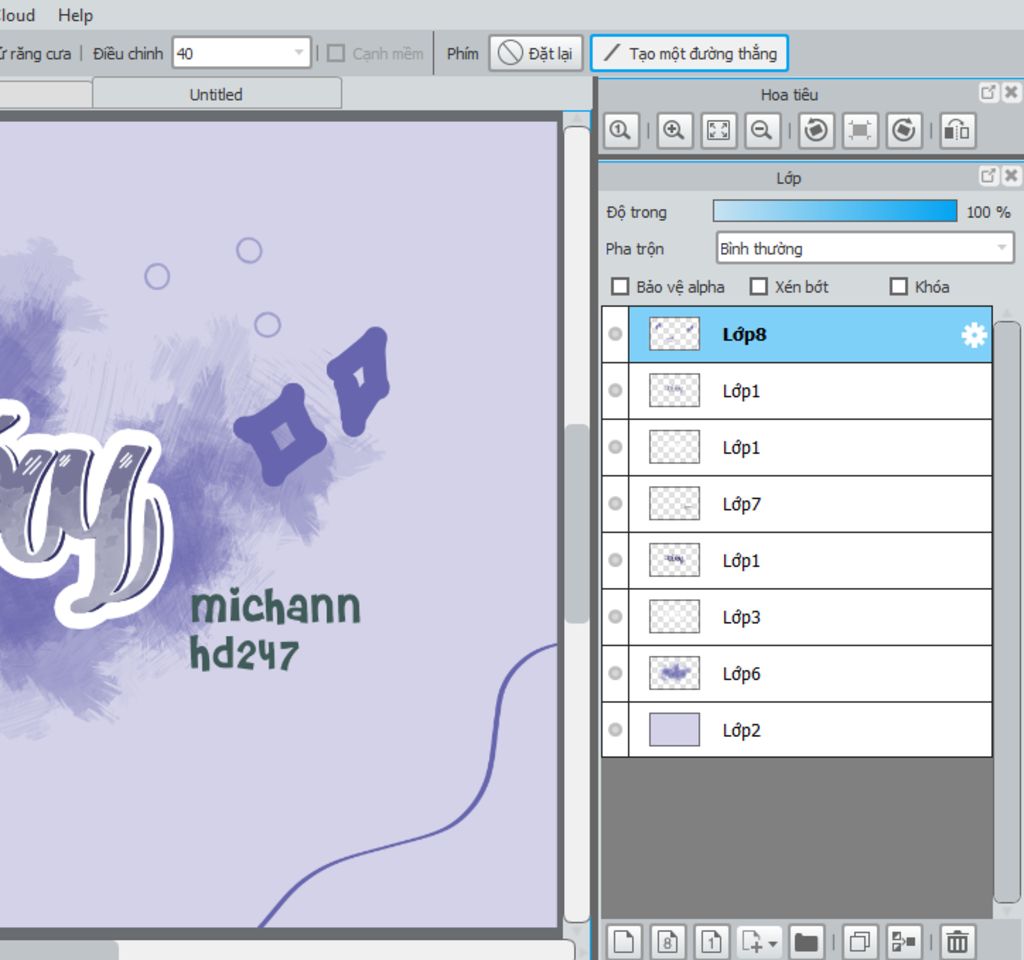Click the Lớp2 solid lavender thumbnail

point(674,729)
